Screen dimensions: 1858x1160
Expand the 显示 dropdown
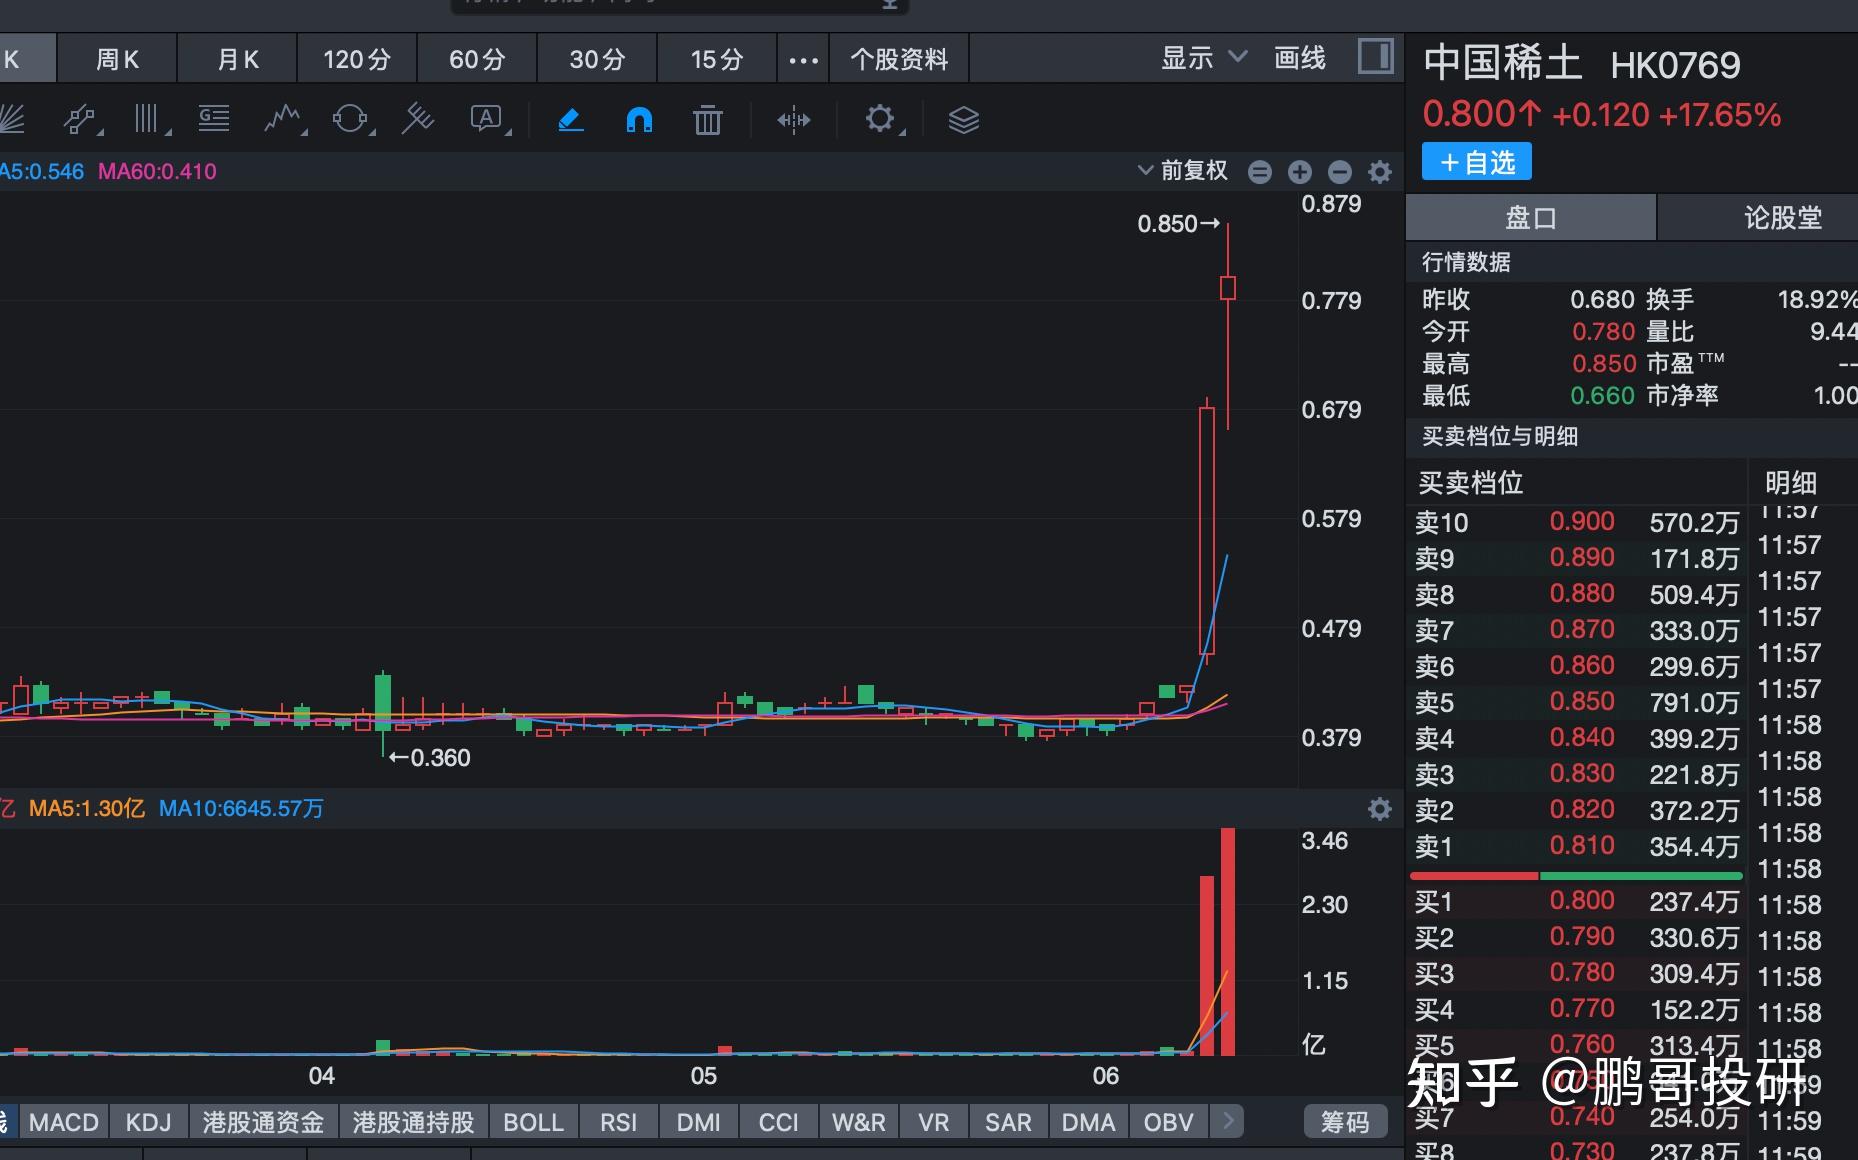(x=1204, y=58)
